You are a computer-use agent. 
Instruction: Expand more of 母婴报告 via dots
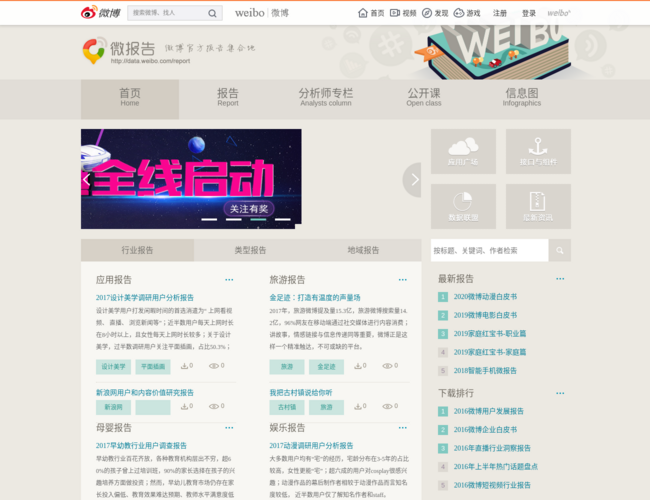click(x=229, y=428)
